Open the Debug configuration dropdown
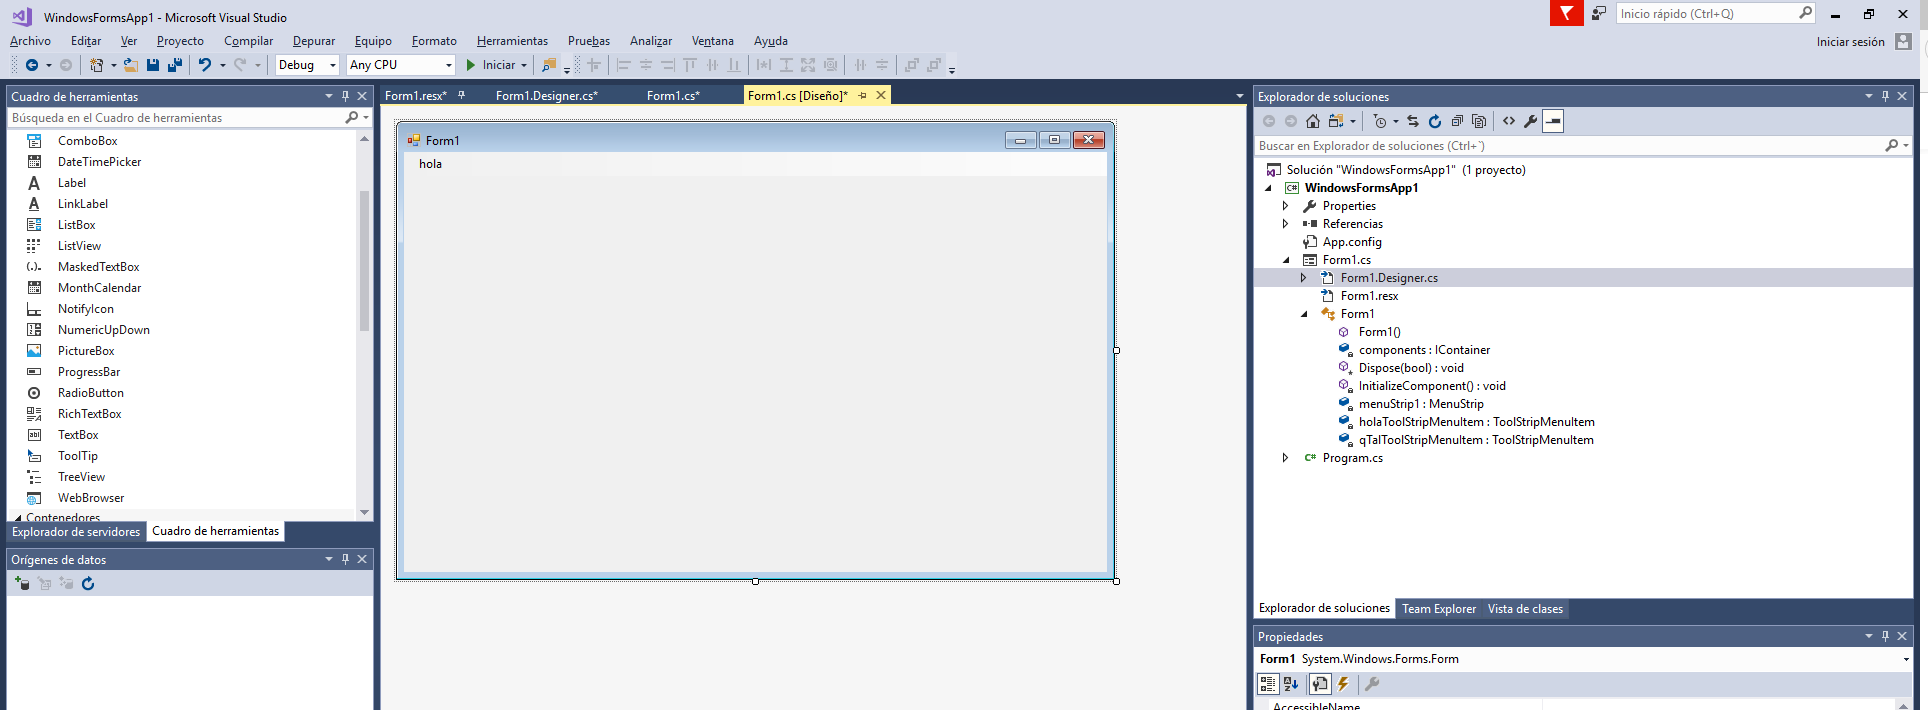This screenshot has height=710, width=1928. pyautogui.click(x=307, y=65)
